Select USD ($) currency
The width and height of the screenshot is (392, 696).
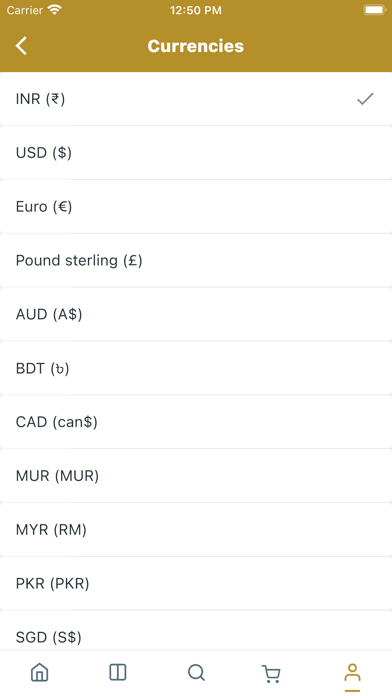click(196, 153)
